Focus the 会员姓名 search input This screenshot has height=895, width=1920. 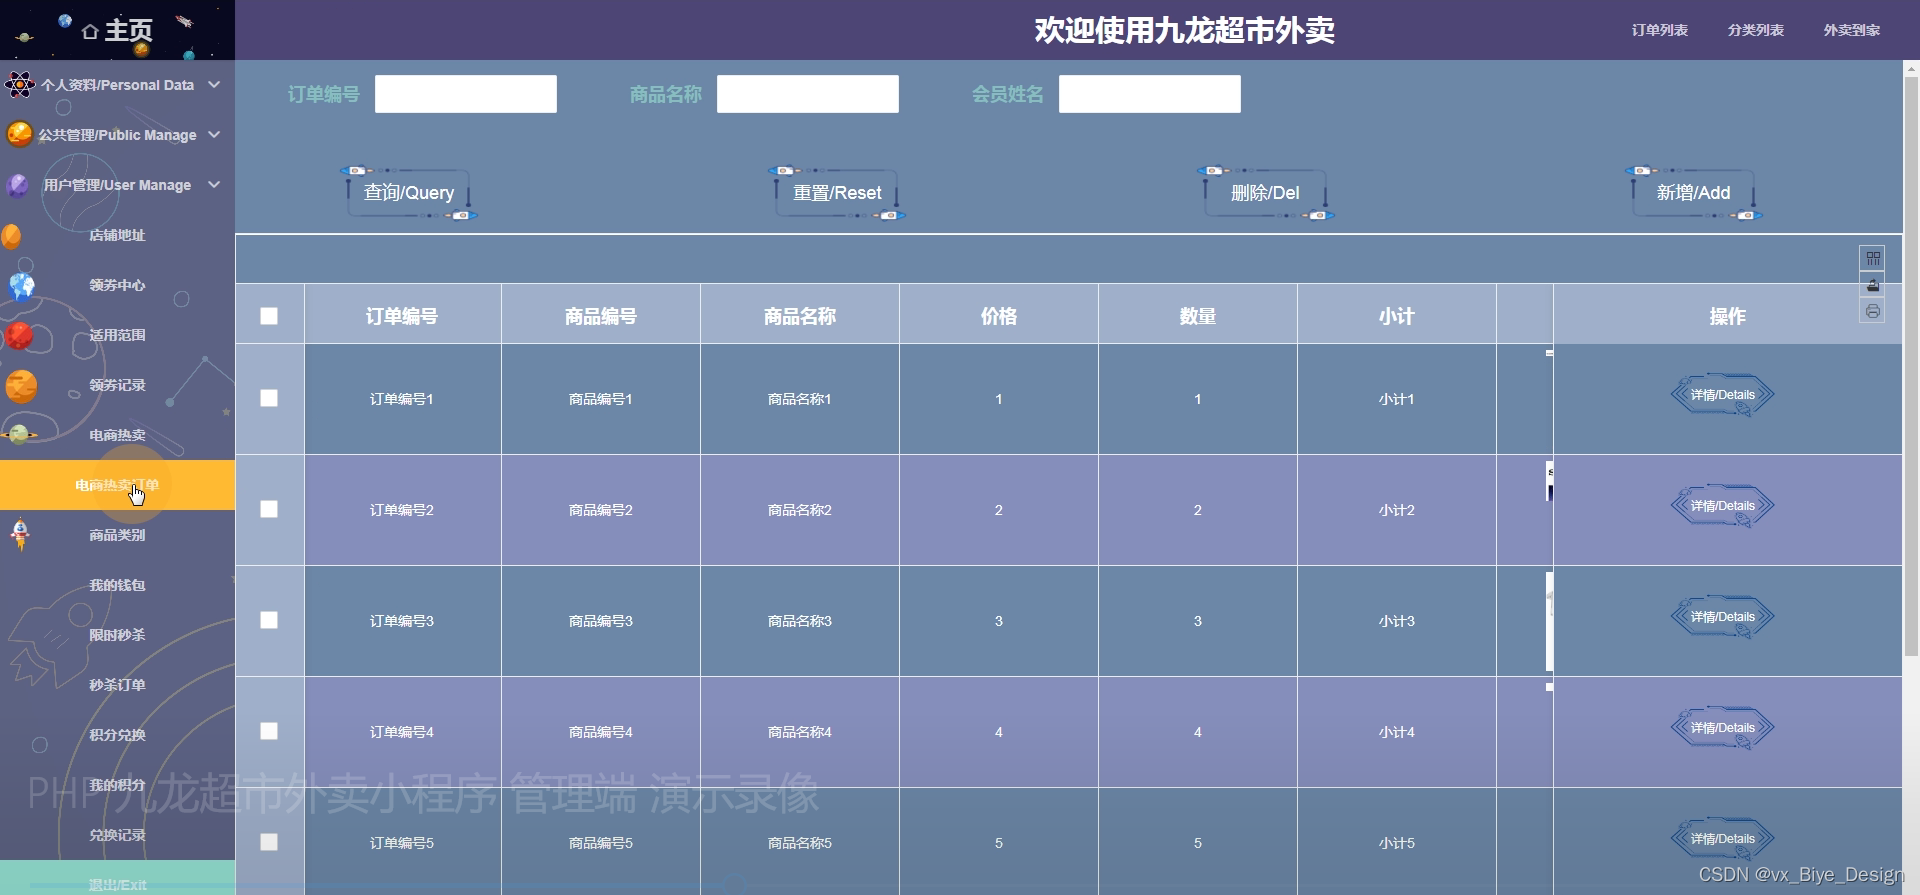point(1150,94)
